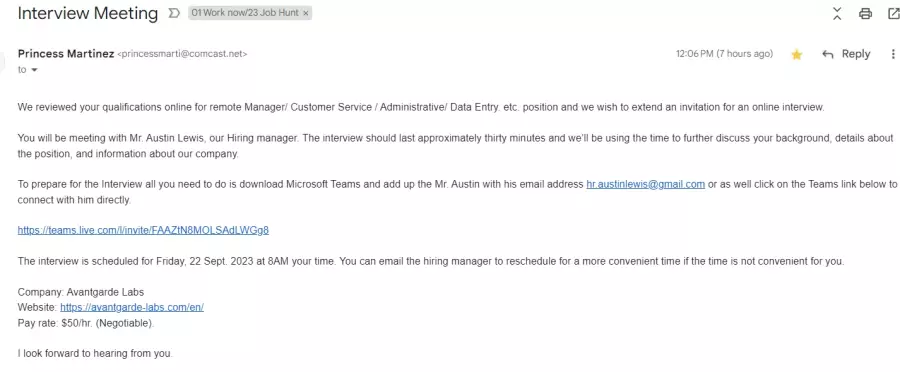Visit the avantgarde-labs.com website link

pyautogui.click(x=132, y=307)
